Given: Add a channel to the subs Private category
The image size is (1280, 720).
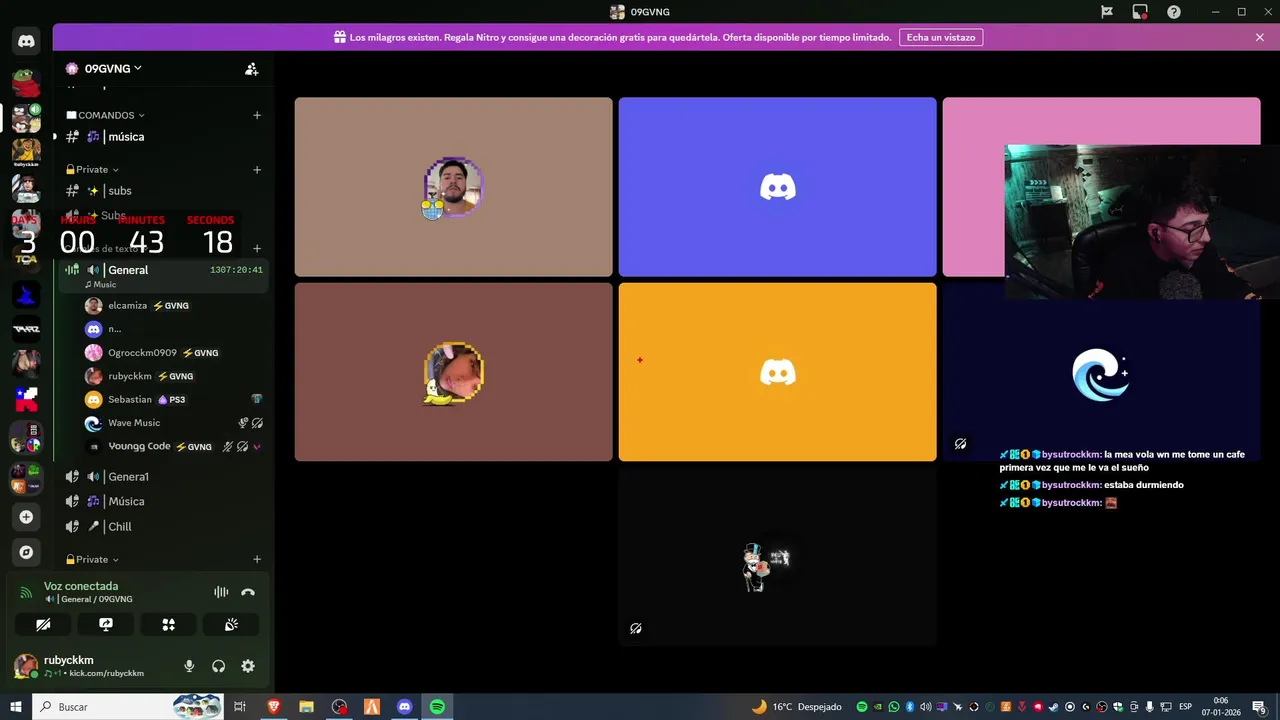Looking at the screenshot, I should click(257, 169).
